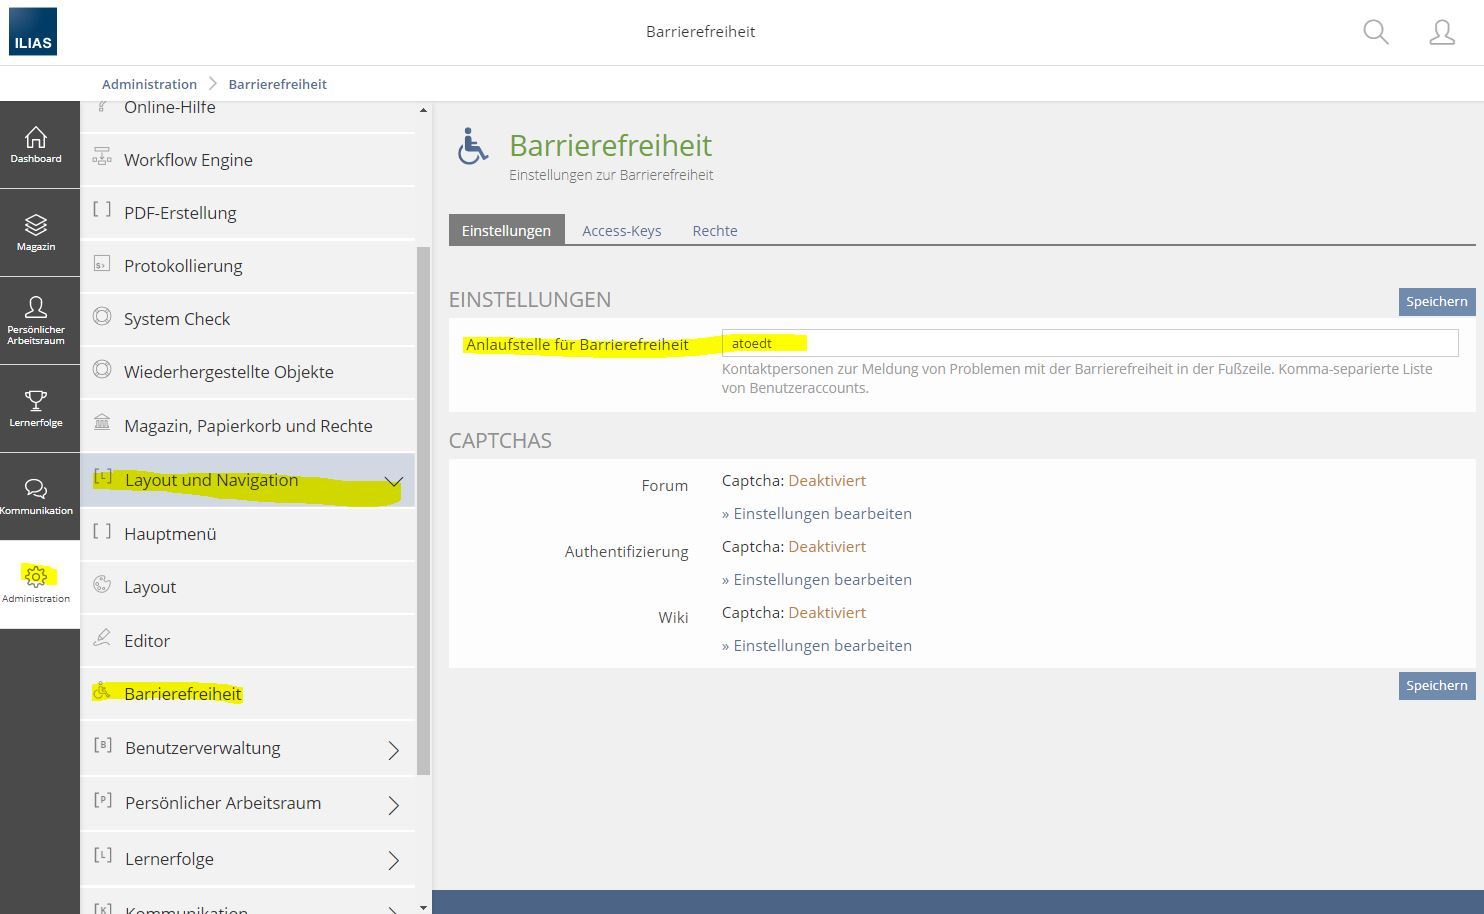Image resolution: width=1484 pixels, height=914 pixels.
Task: Switch to the Rechte tab
Action: click(714, 231)
